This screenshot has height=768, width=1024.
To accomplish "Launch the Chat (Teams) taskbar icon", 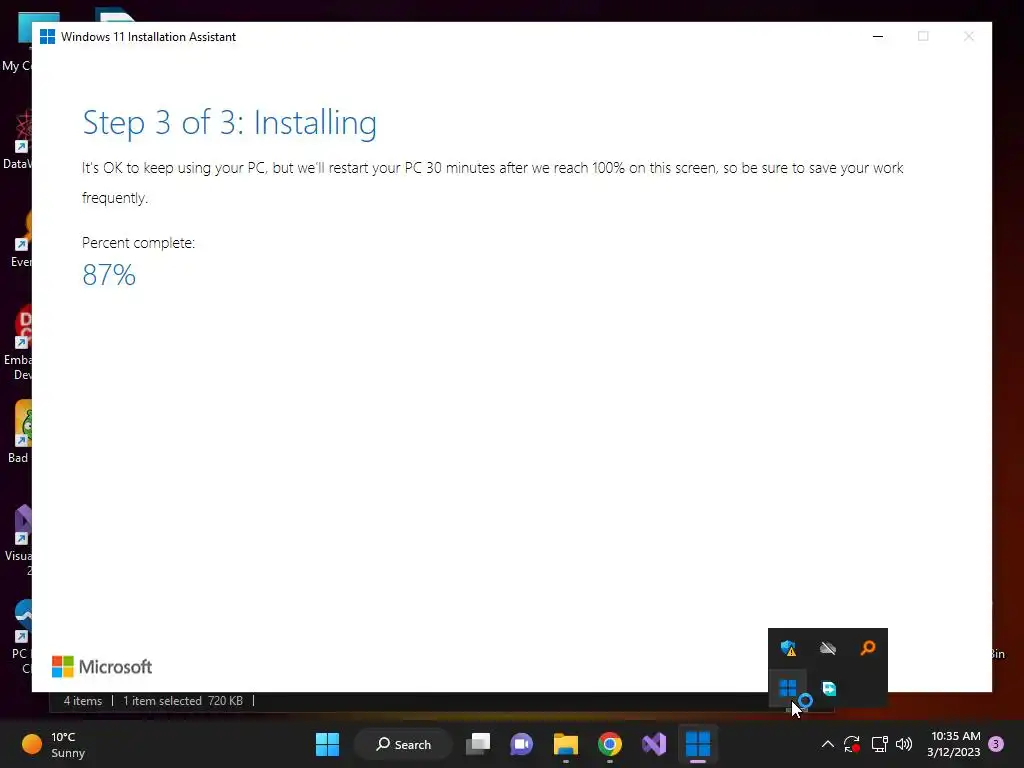I will click(x=521, y=744).
